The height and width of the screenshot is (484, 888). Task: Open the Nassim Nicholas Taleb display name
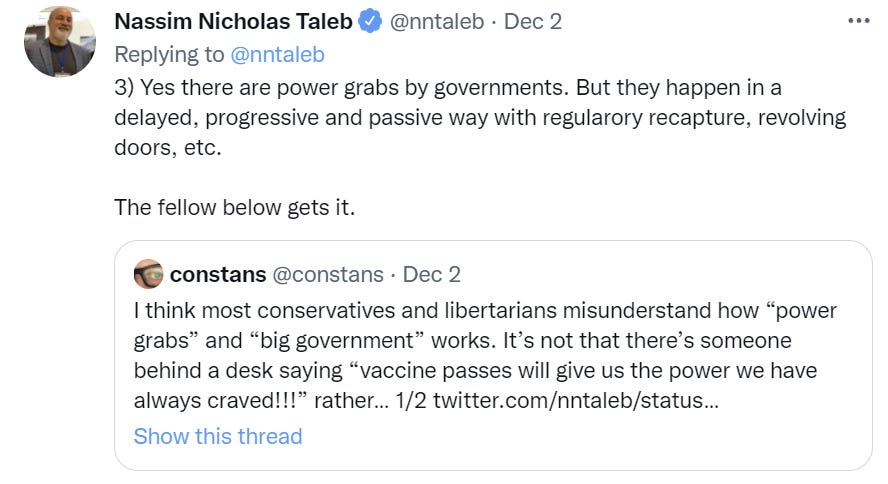point(232,22)
